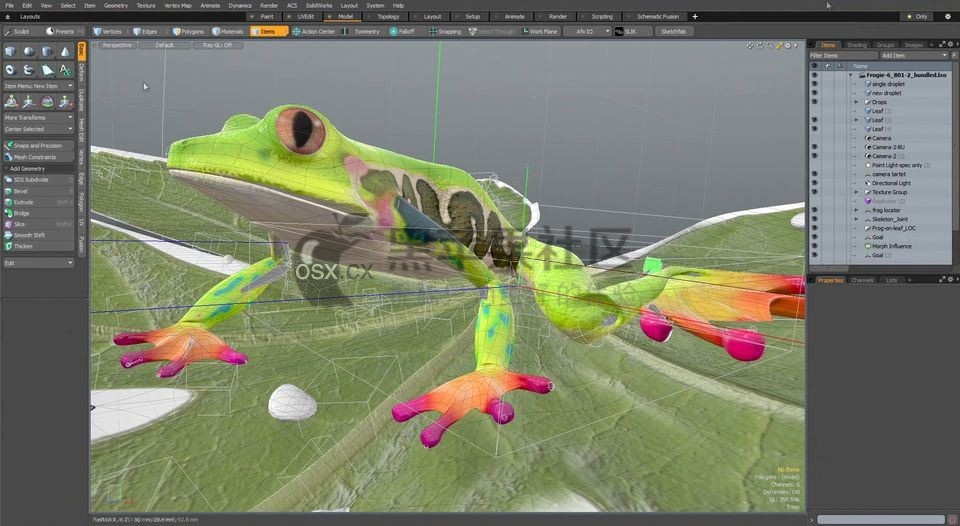The image size is (960, 526).
Task: Expand the Texture Group item
Action: [x=857, y=192]
